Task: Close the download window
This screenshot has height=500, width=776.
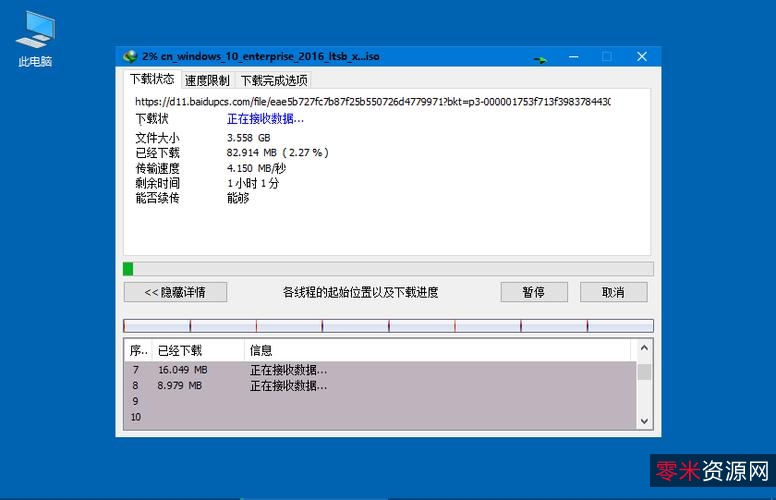Action: 642,56
